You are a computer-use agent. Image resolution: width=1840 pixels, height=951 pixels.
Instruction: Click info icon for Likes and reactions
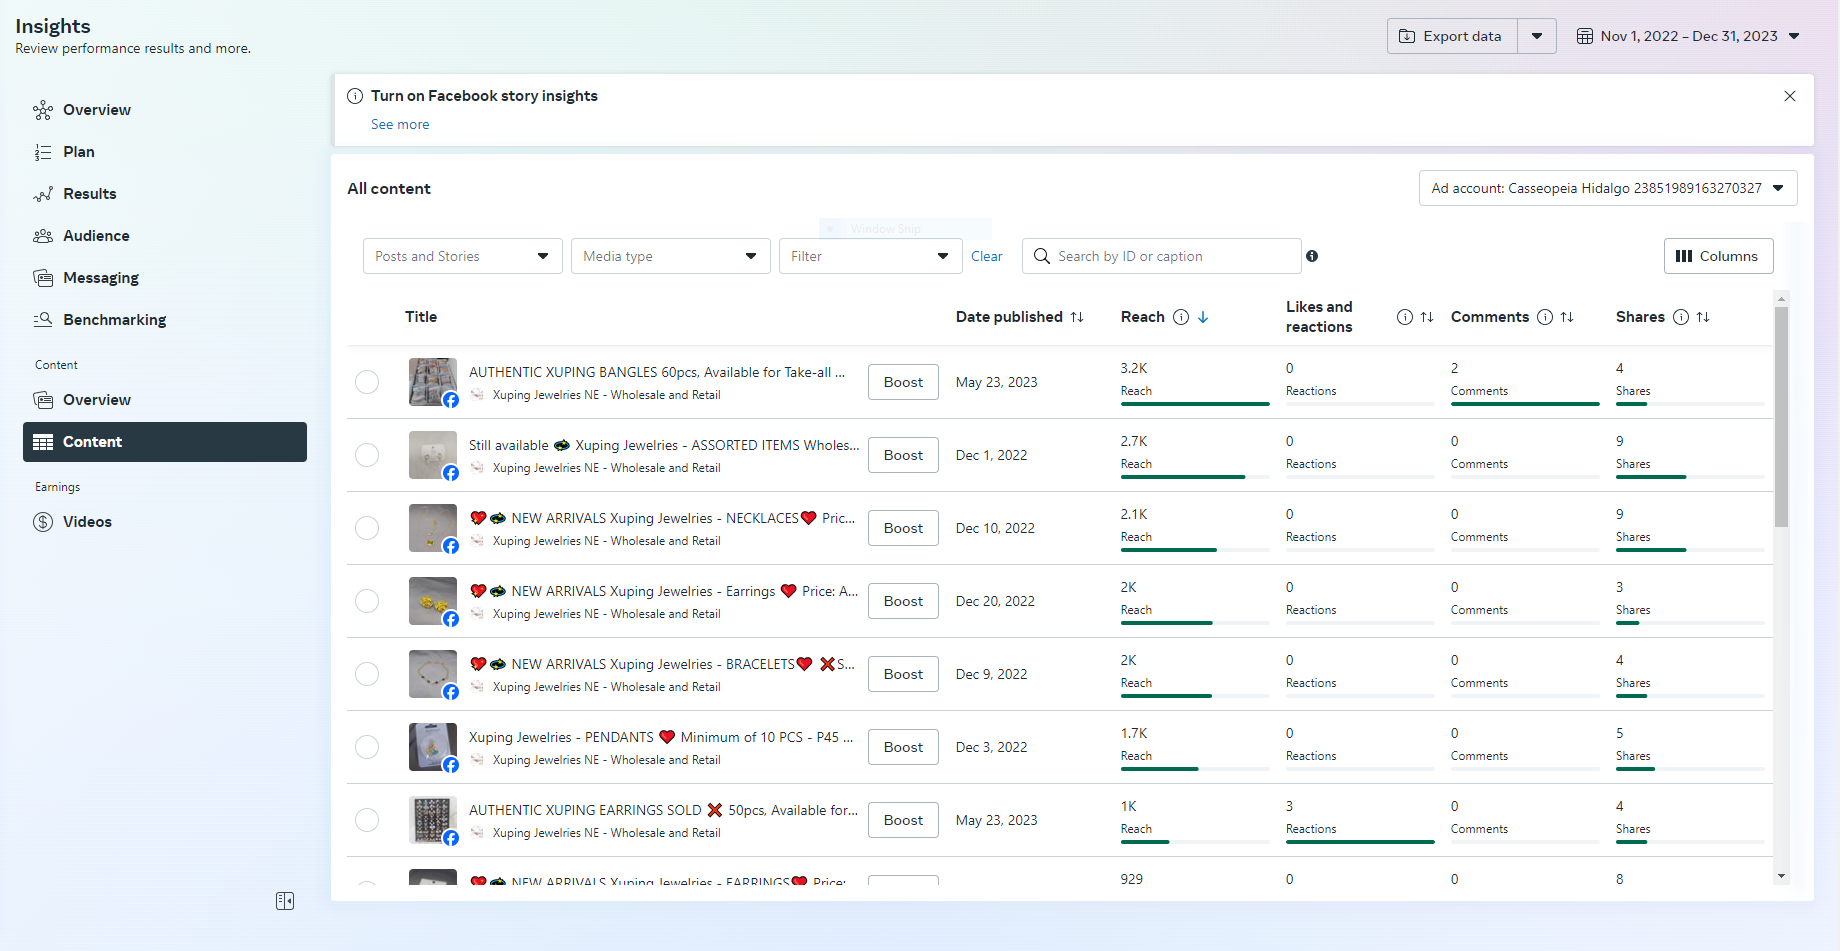(1405, 317)
